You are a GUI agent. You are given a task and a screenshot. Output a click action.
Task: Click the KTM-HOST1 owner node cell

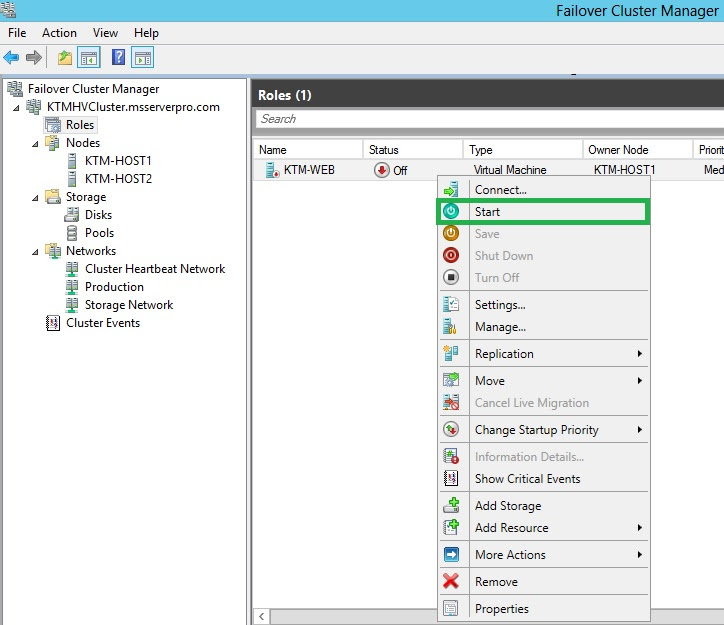624,170
